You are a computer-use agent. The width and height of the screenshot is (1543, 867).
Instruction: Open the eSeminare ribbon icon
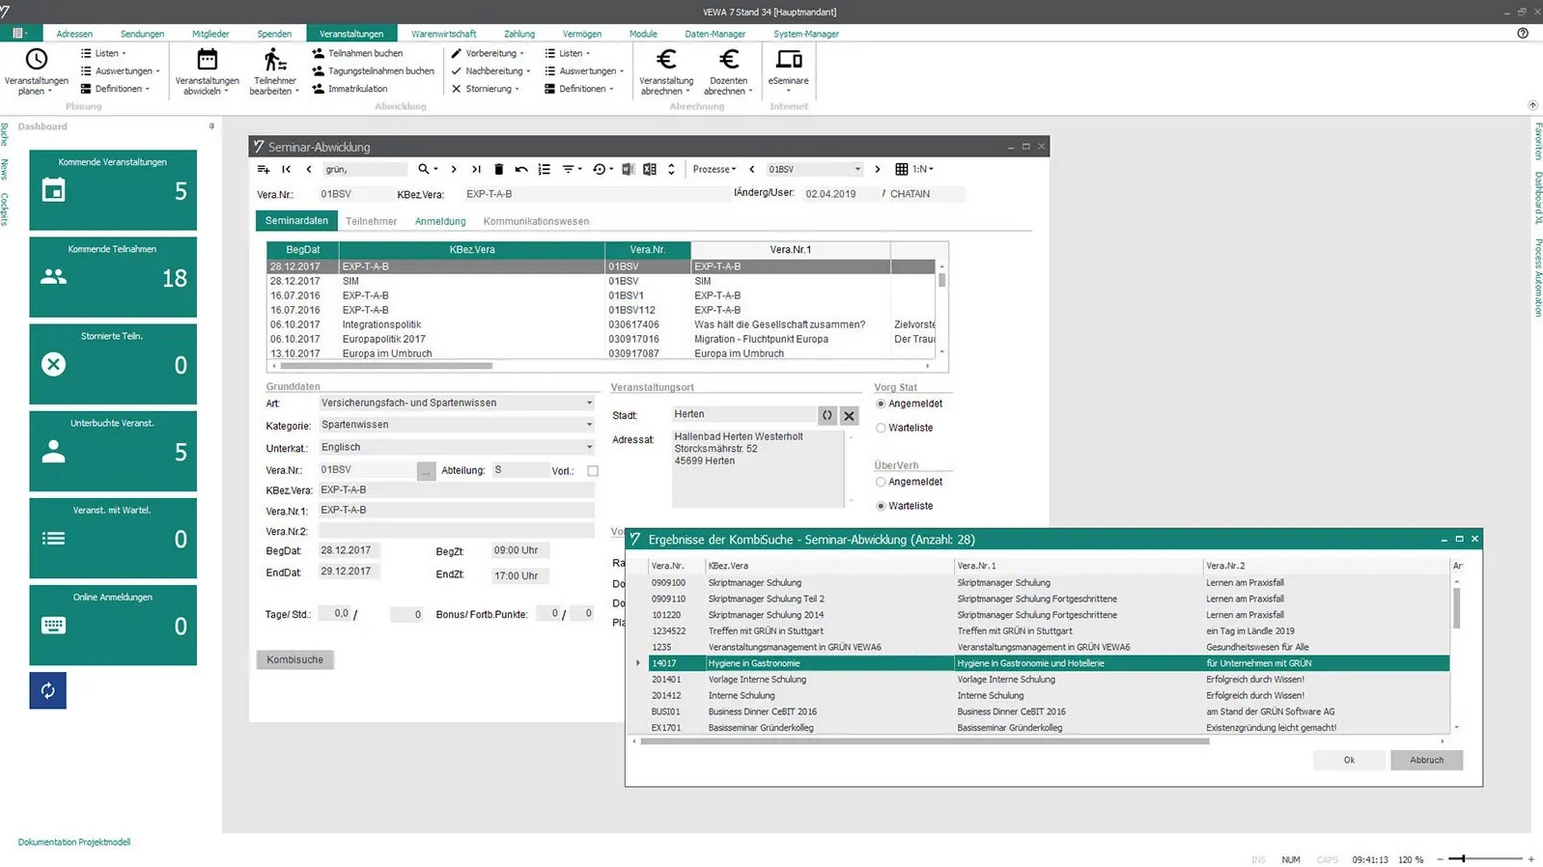(788, 60)
